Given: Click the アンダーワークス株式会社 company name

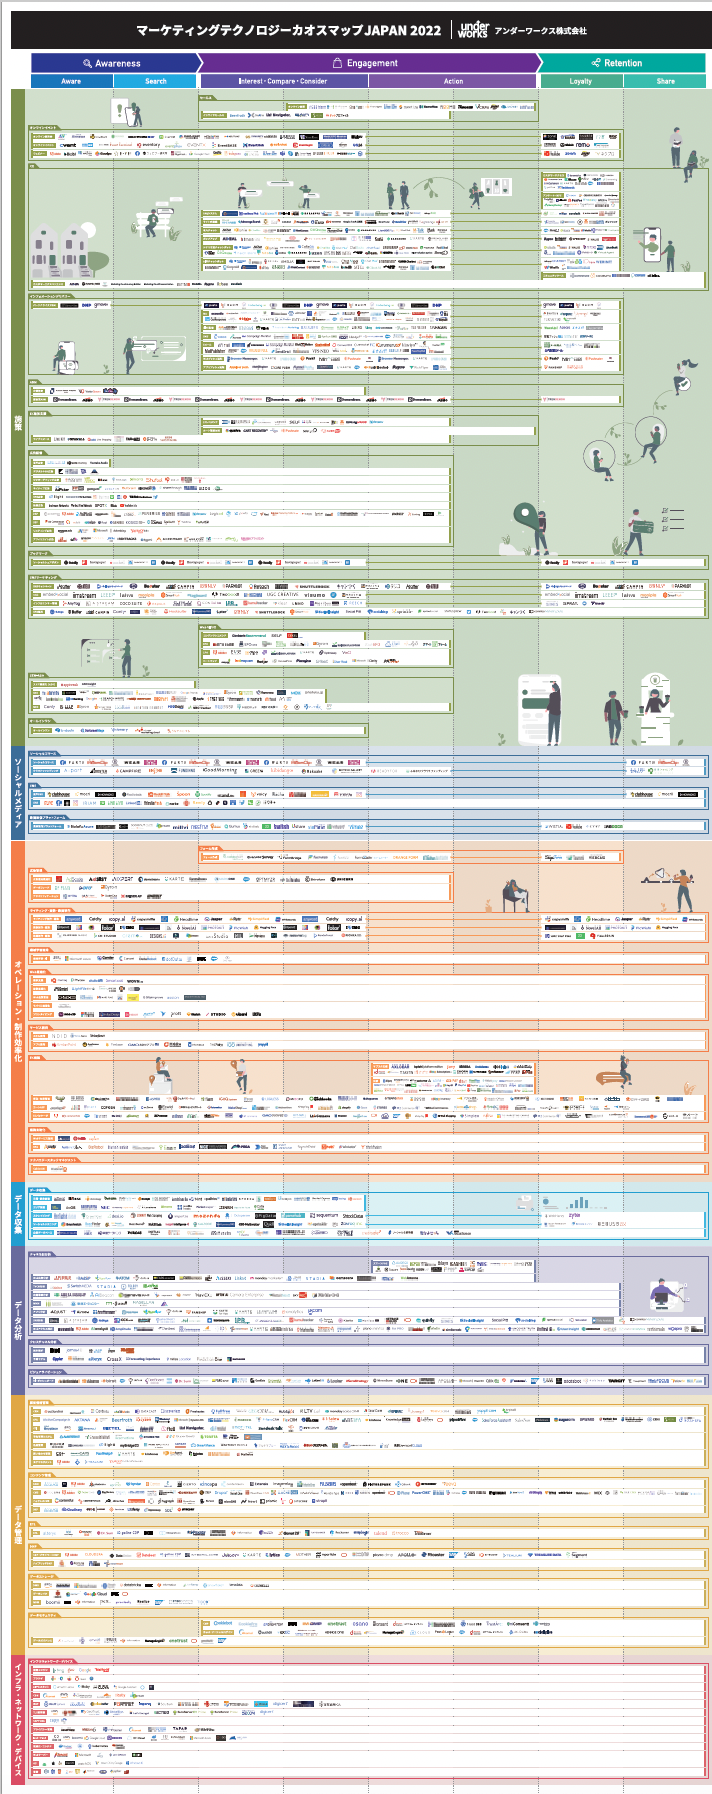Looking at the screenshot, I should point(541,31).
